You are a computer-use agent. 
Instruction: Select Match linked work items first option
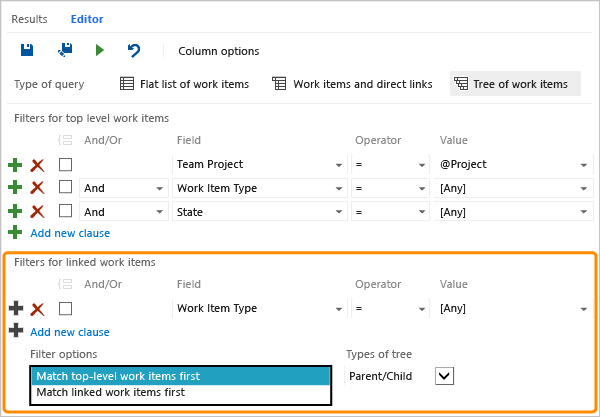click(180, 393)
